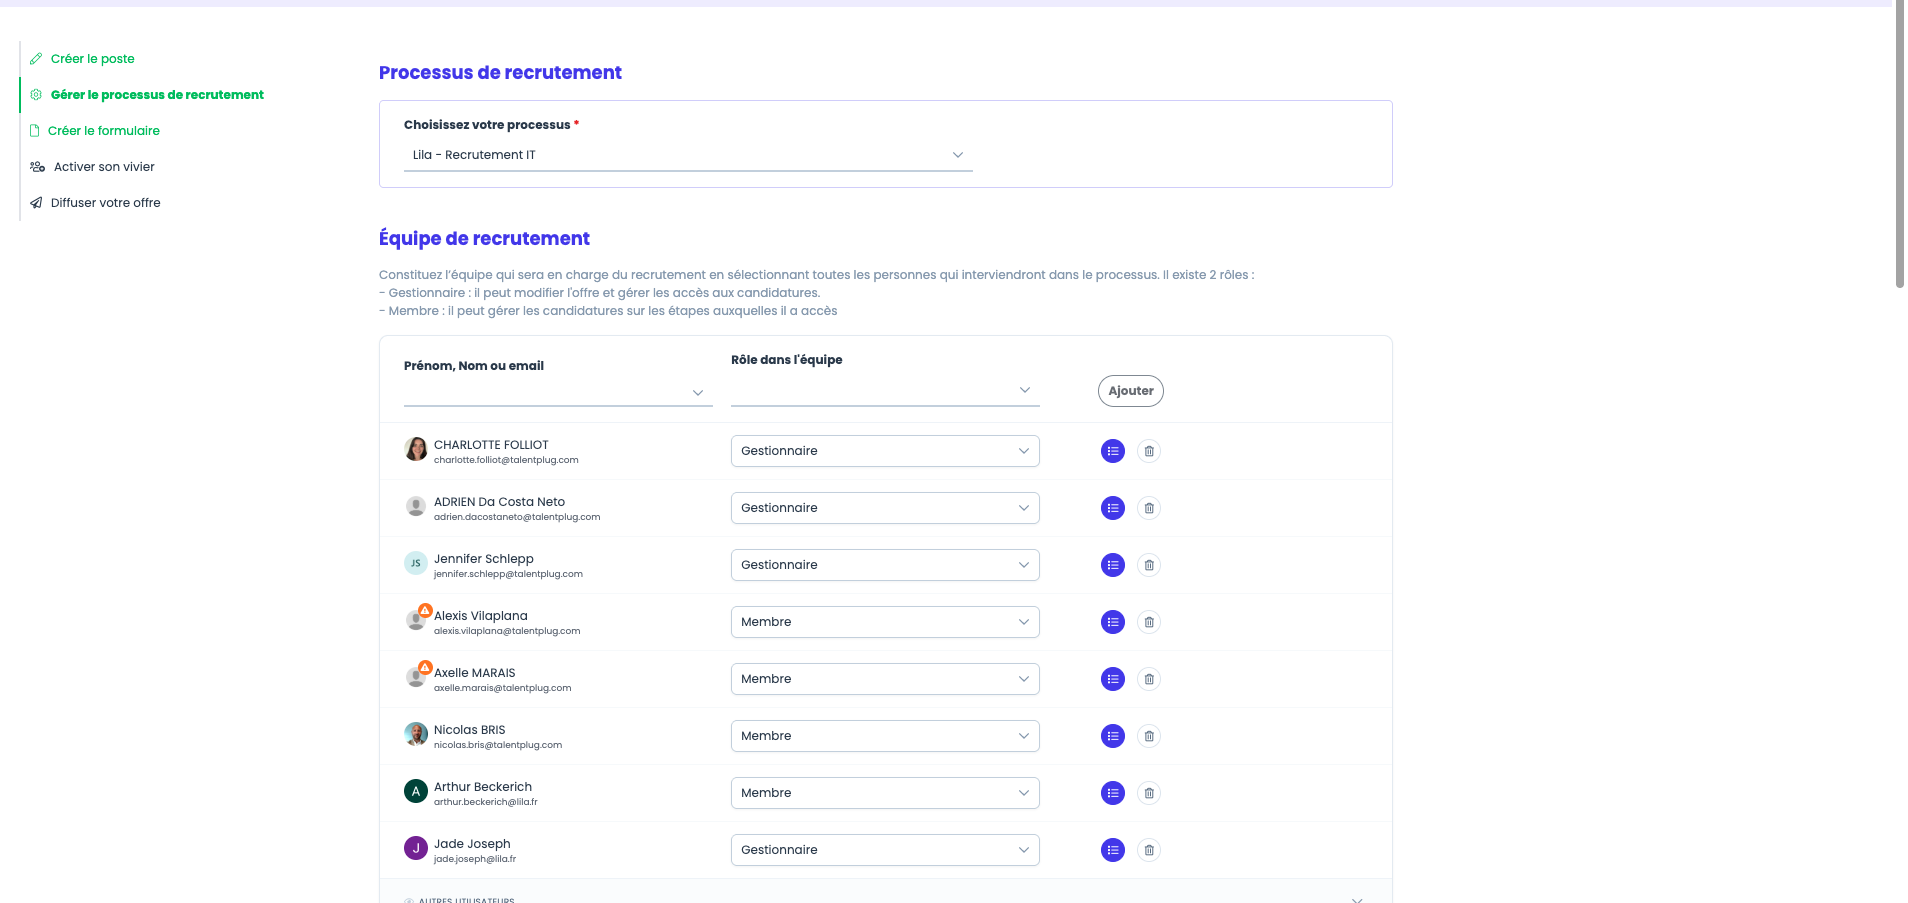The width and height of the screenshot is (1908, 903).
Task: Click the warning badge on Axelle Marais's avatar
Action: tap(425, 667)
